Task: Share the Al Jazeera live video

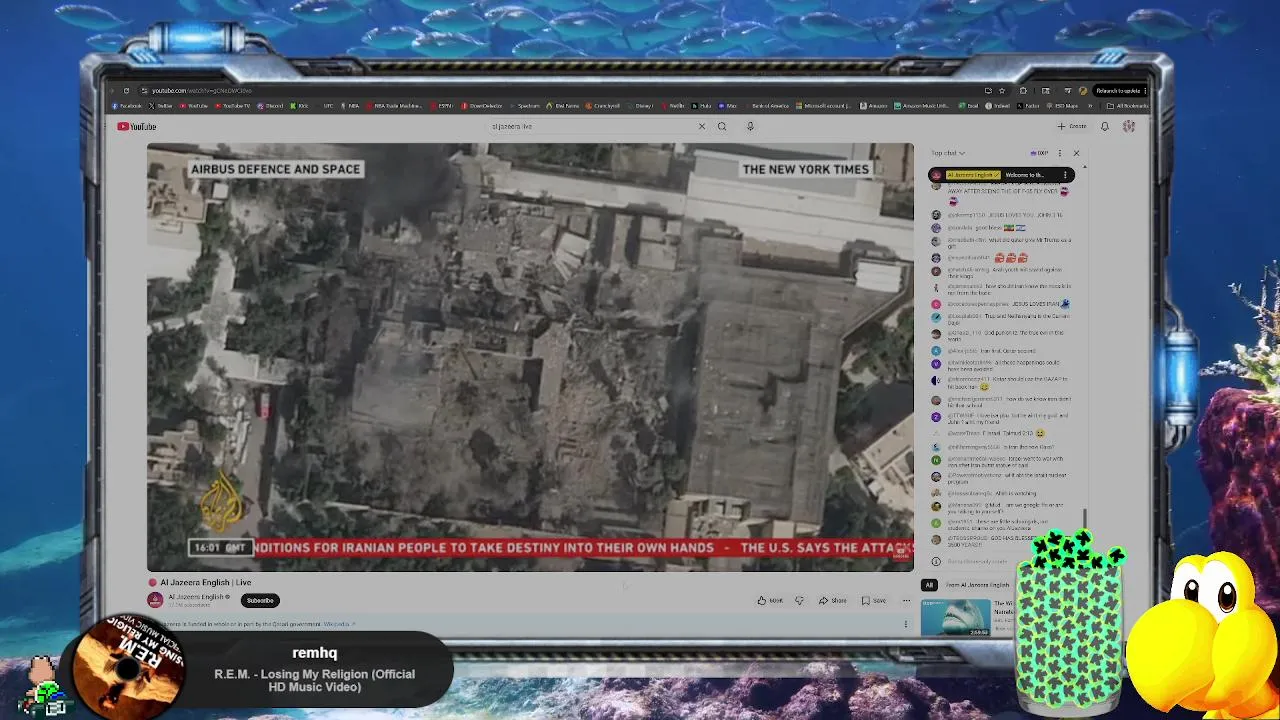Action: coord(832,600)
